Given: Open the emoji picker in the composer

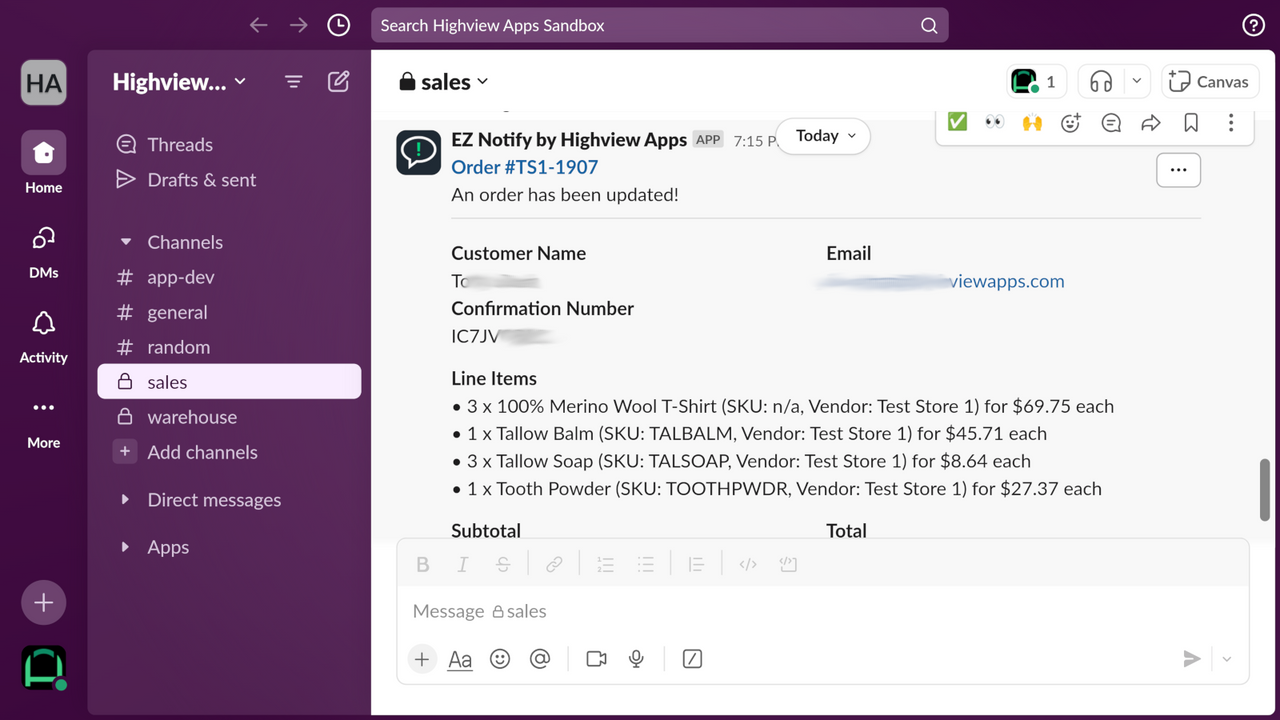Looking at the screenshot, I should coord(500,659).
